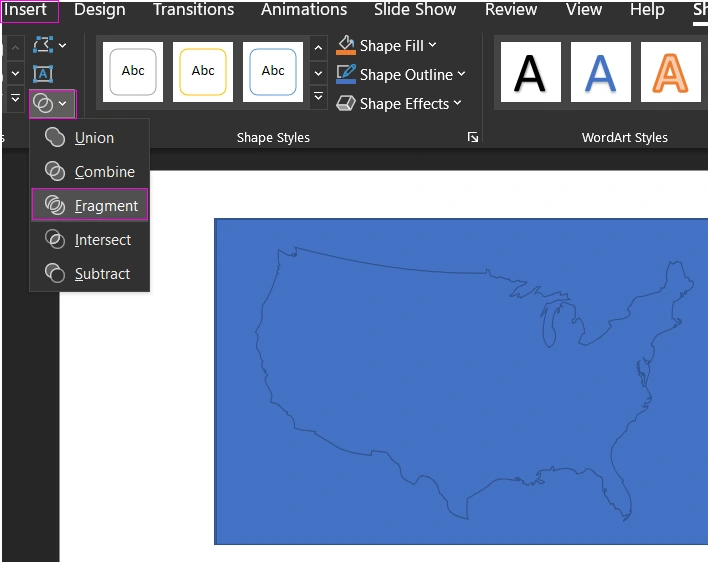Open the Help tab
Screen dimensions: 708x562
point(647,10)
